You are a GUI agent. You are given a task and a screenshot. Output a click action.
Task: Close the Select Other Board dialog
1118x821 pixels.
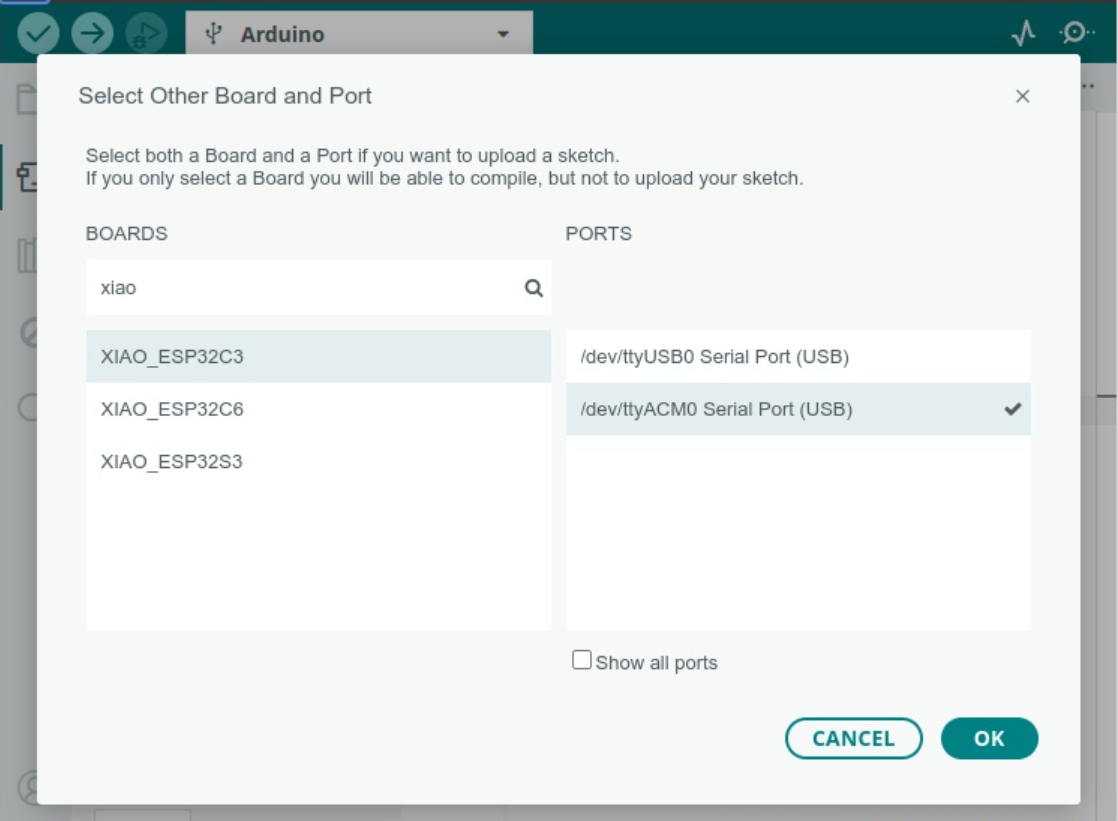[1022, 96]
